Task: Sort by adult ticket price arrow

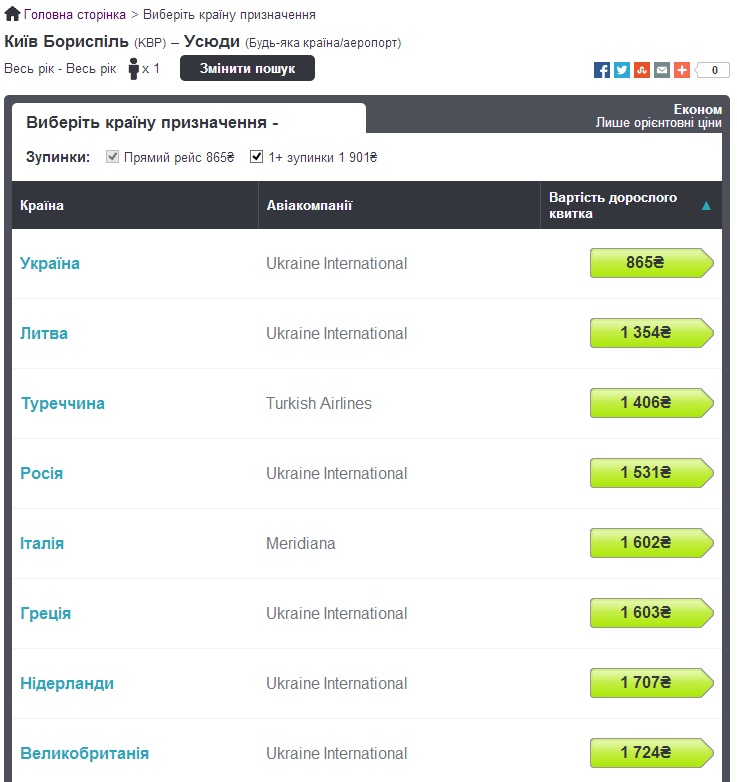Action: 706,206
